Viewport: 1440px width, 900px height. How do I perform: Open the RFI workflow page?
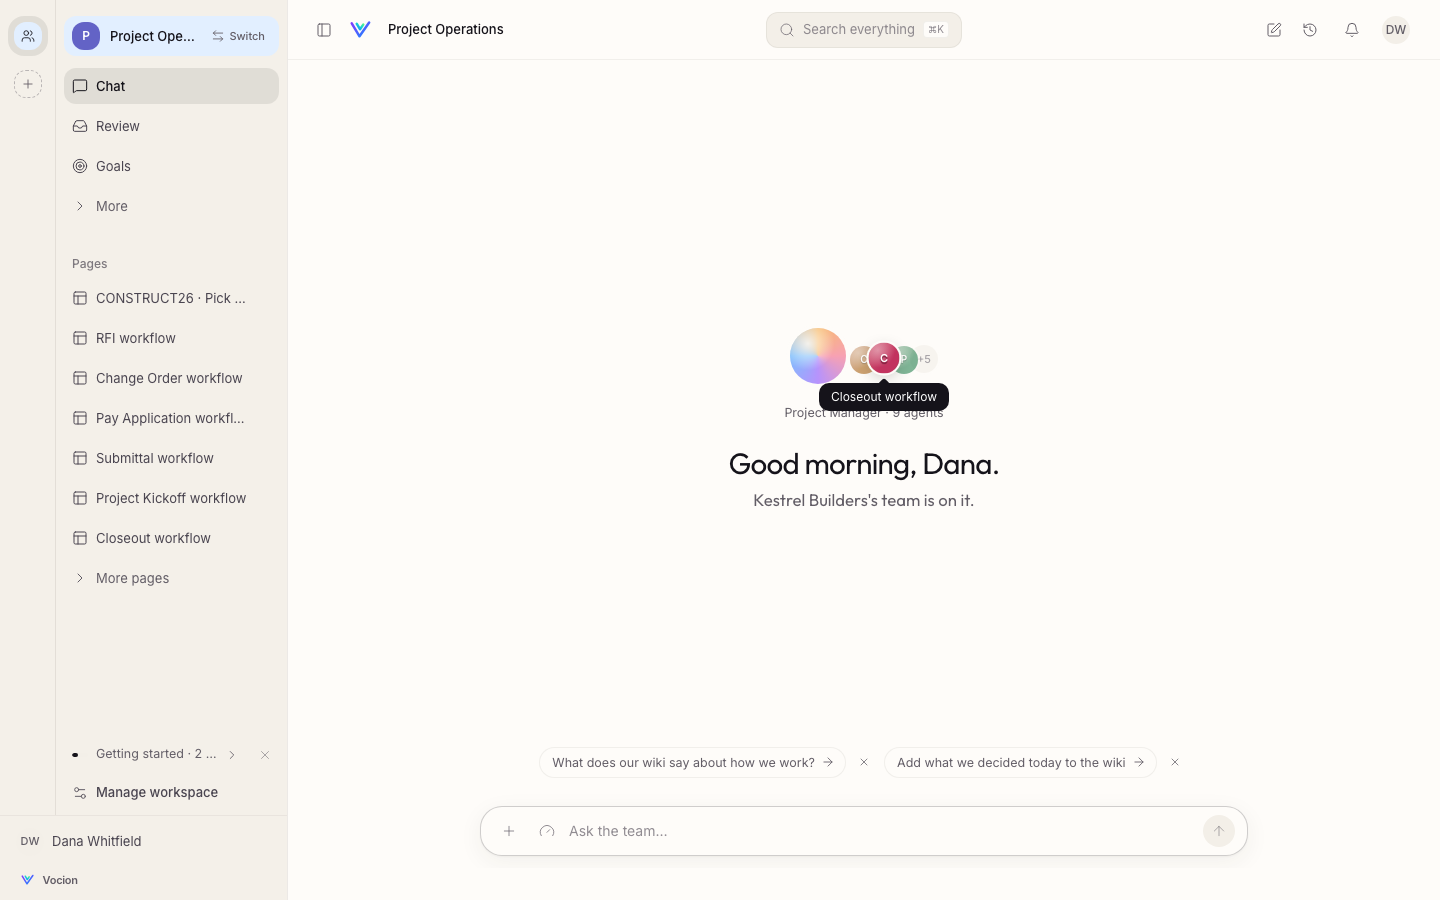(x=171, y=338)
